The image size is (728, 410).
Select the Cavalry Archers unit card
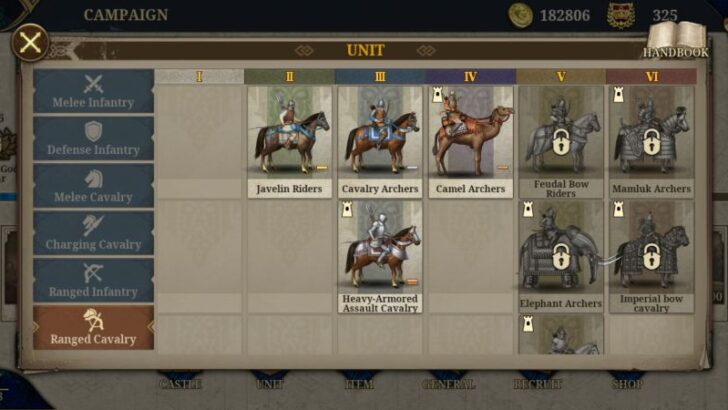coord(380,142)
